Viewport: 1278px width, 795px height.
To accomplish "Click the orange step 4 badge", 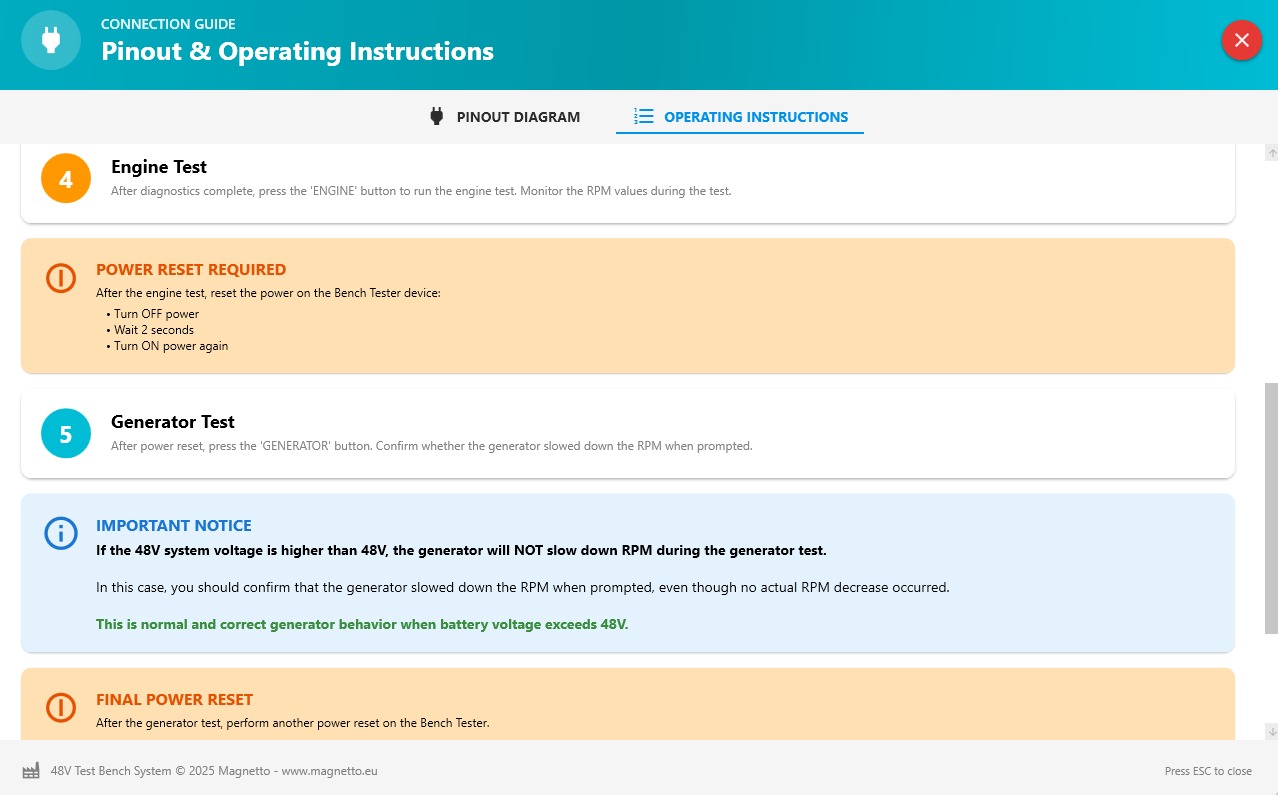I will point(66,179).
